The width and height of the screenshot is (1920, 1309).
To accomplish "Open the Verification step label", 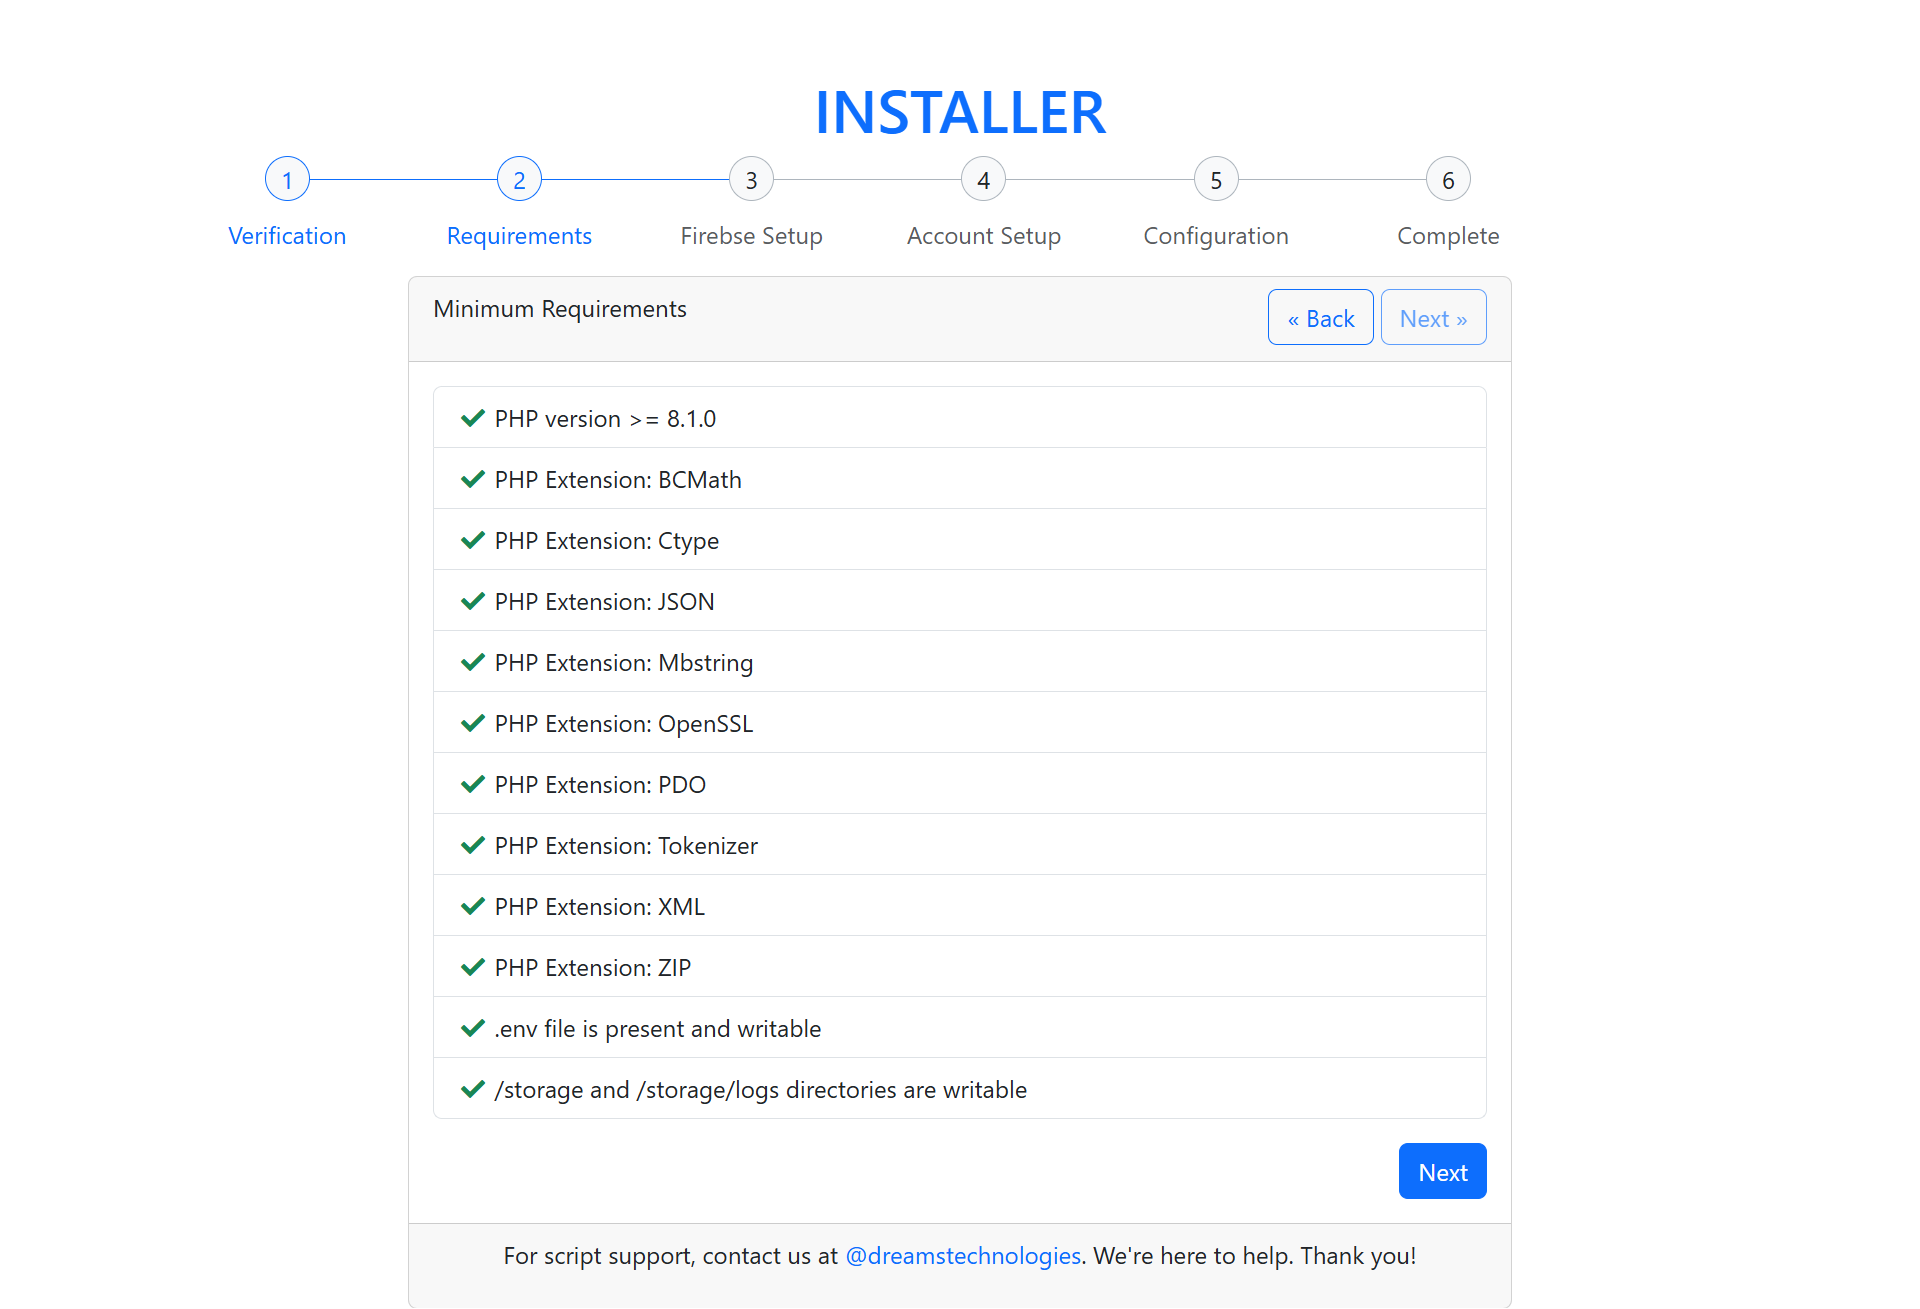I will click(x=287, y=236).
